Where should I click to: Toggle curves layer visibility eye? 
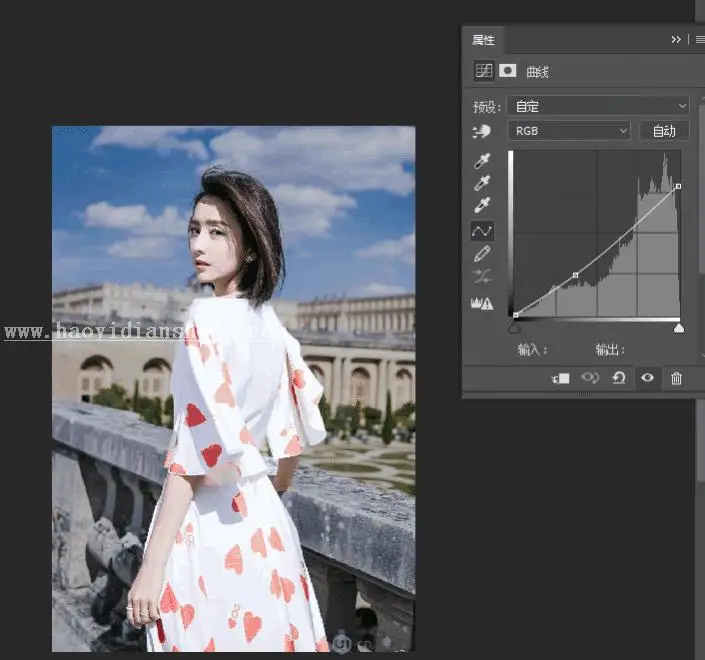(647, 378)
